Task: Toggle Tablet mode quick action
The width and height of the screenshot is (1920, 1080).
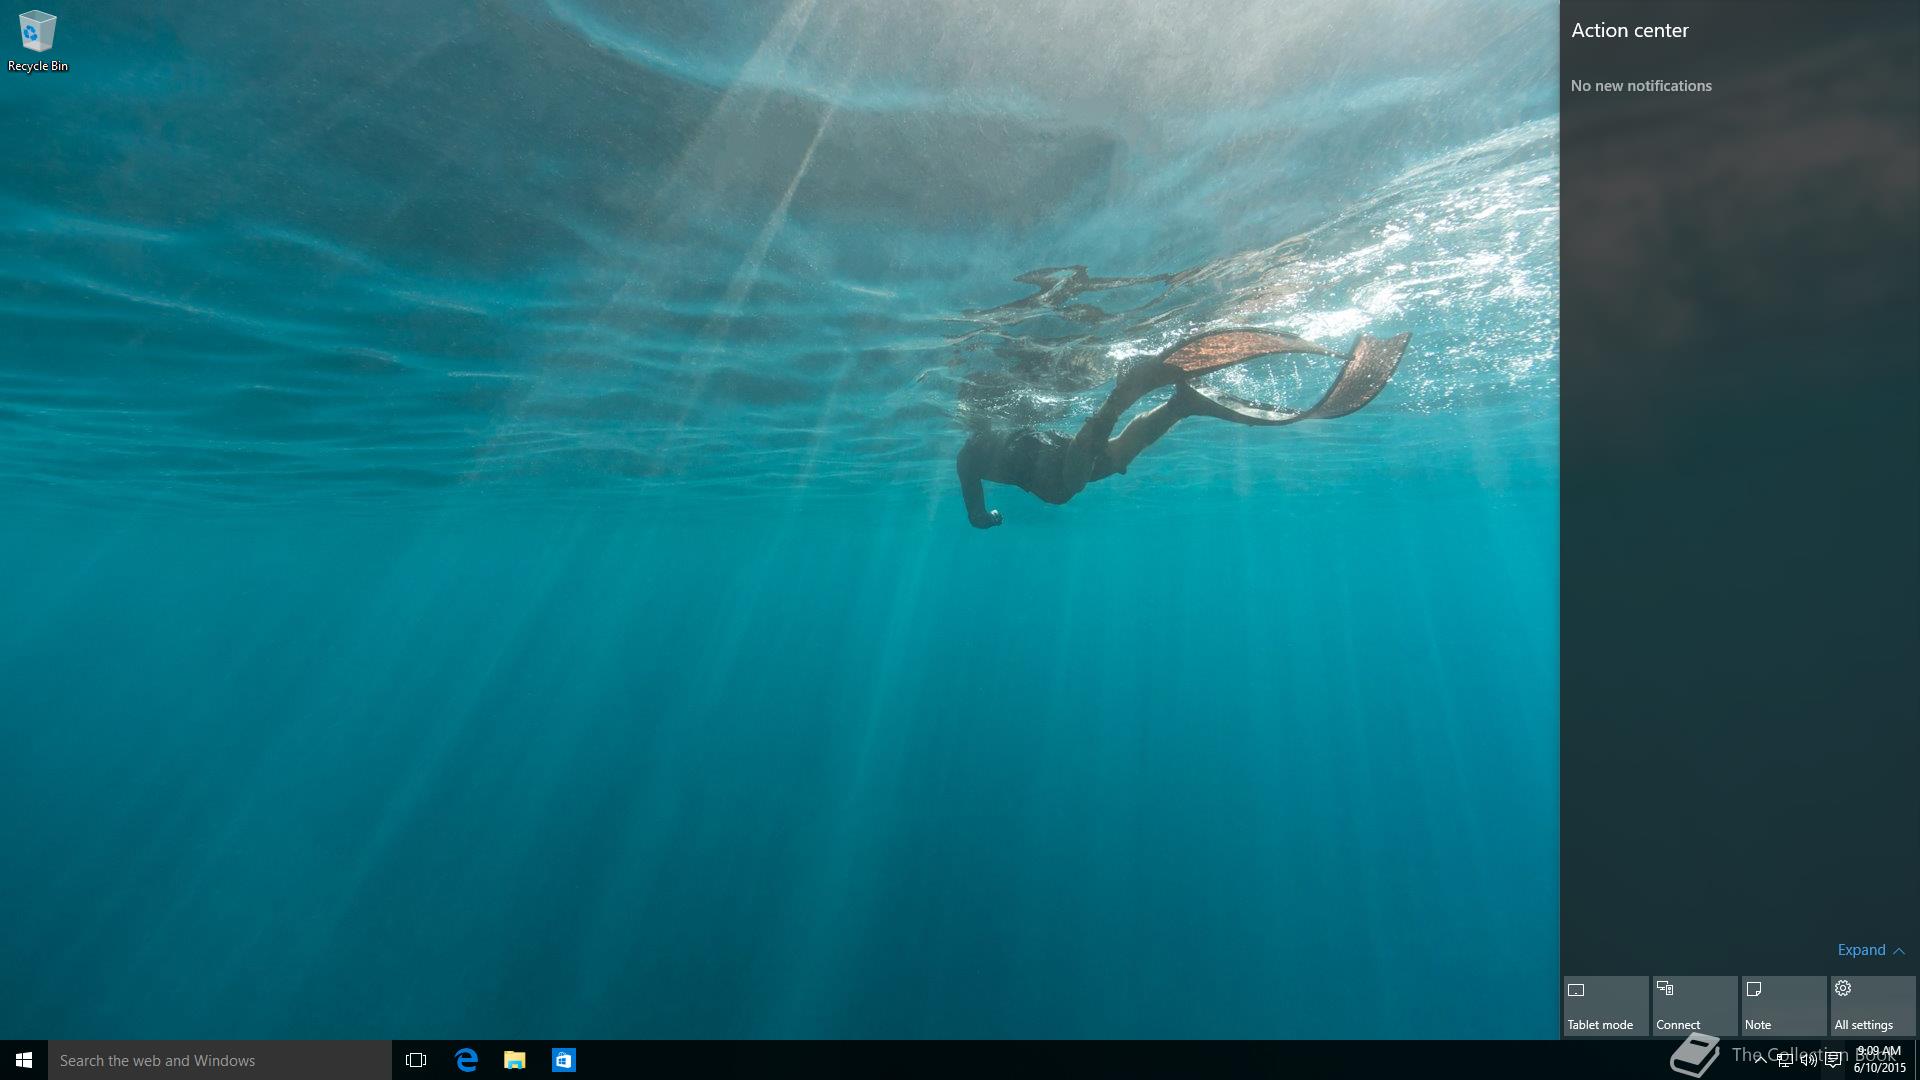Action: pos(1606,1006)
